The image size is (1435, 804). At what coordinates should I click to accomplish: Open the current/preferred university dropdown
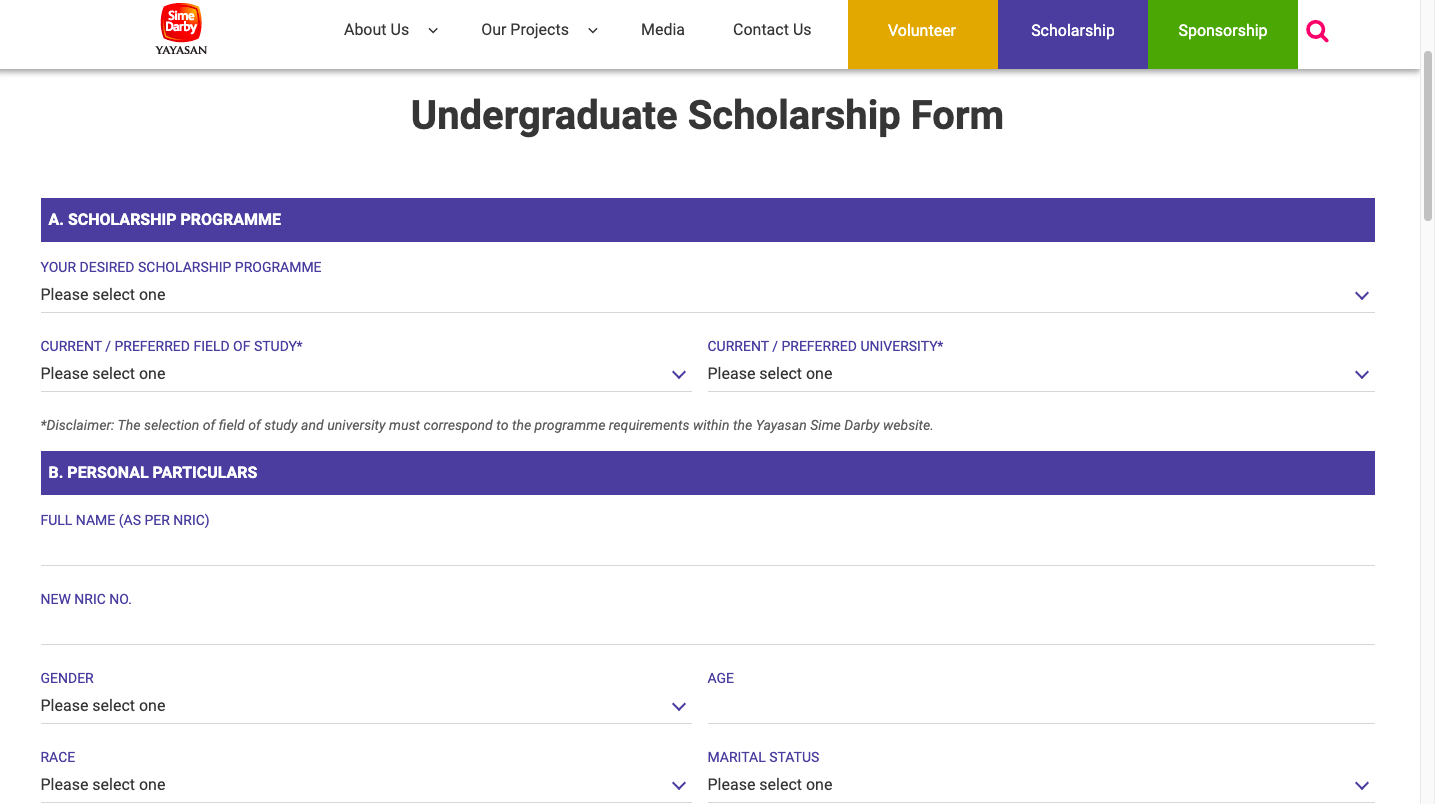click(x=1041, y=374)
